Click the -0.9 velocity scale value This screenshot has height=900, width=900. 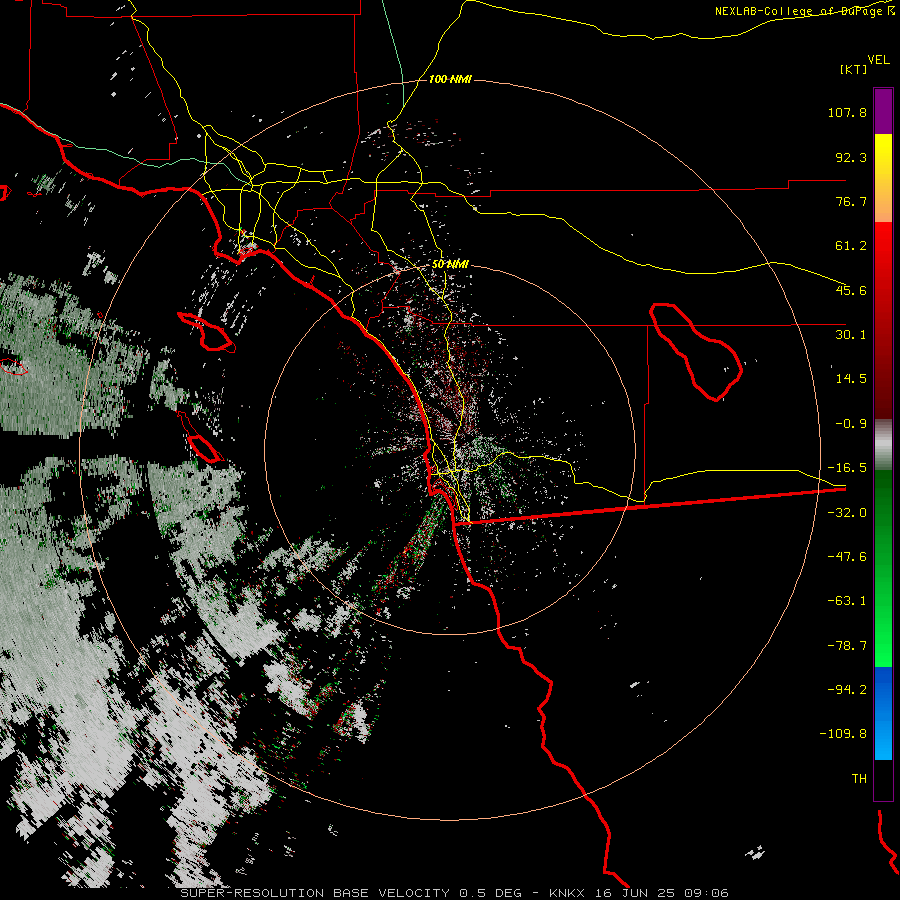pos(851,424)
